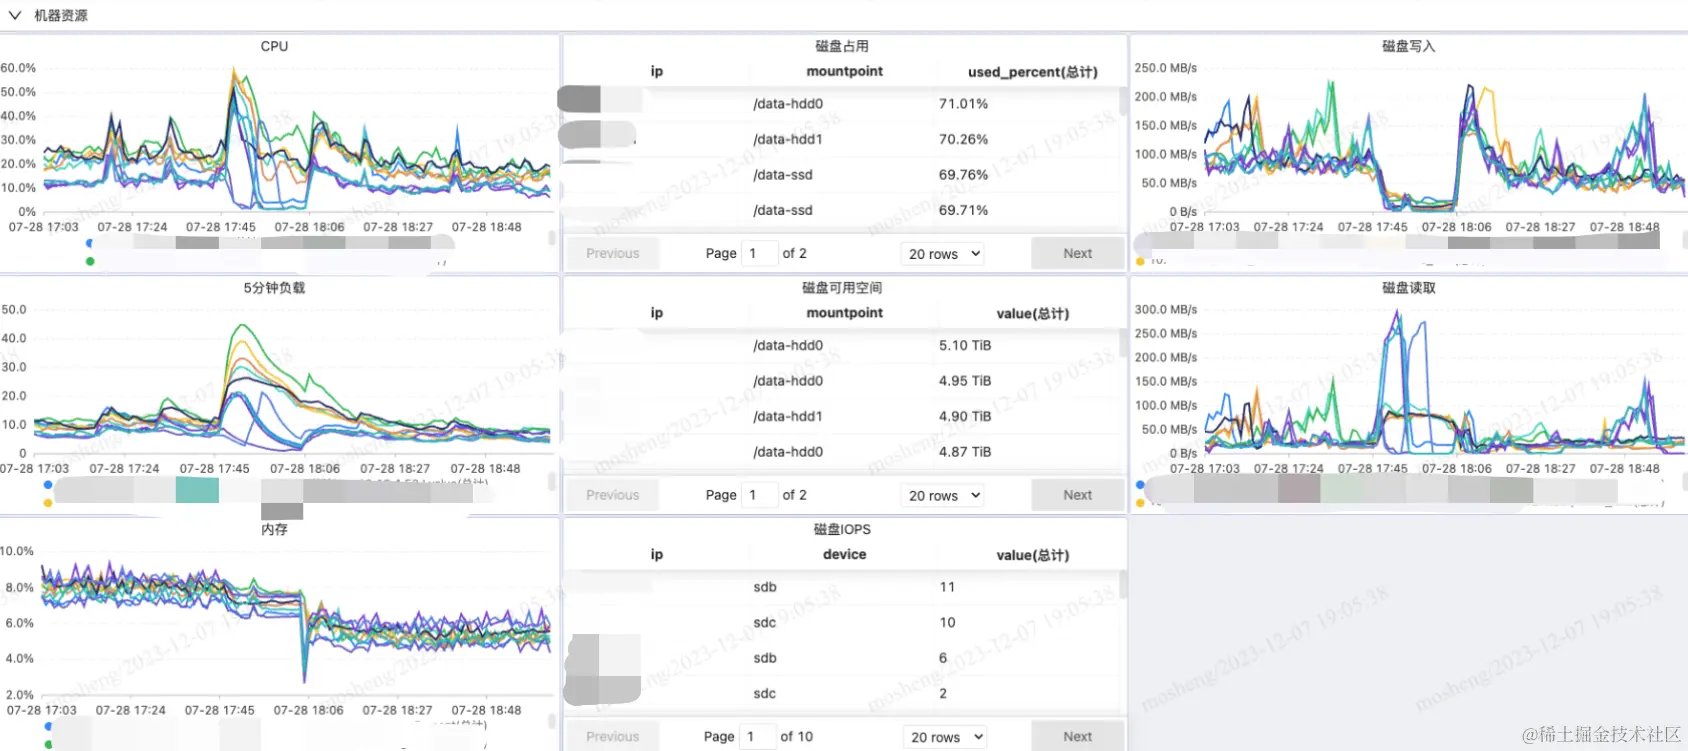The height and width of the screenshot is (751, 1688).
Task: Focus the page number field in 磁盘可用空间
Action: point(760,495)
